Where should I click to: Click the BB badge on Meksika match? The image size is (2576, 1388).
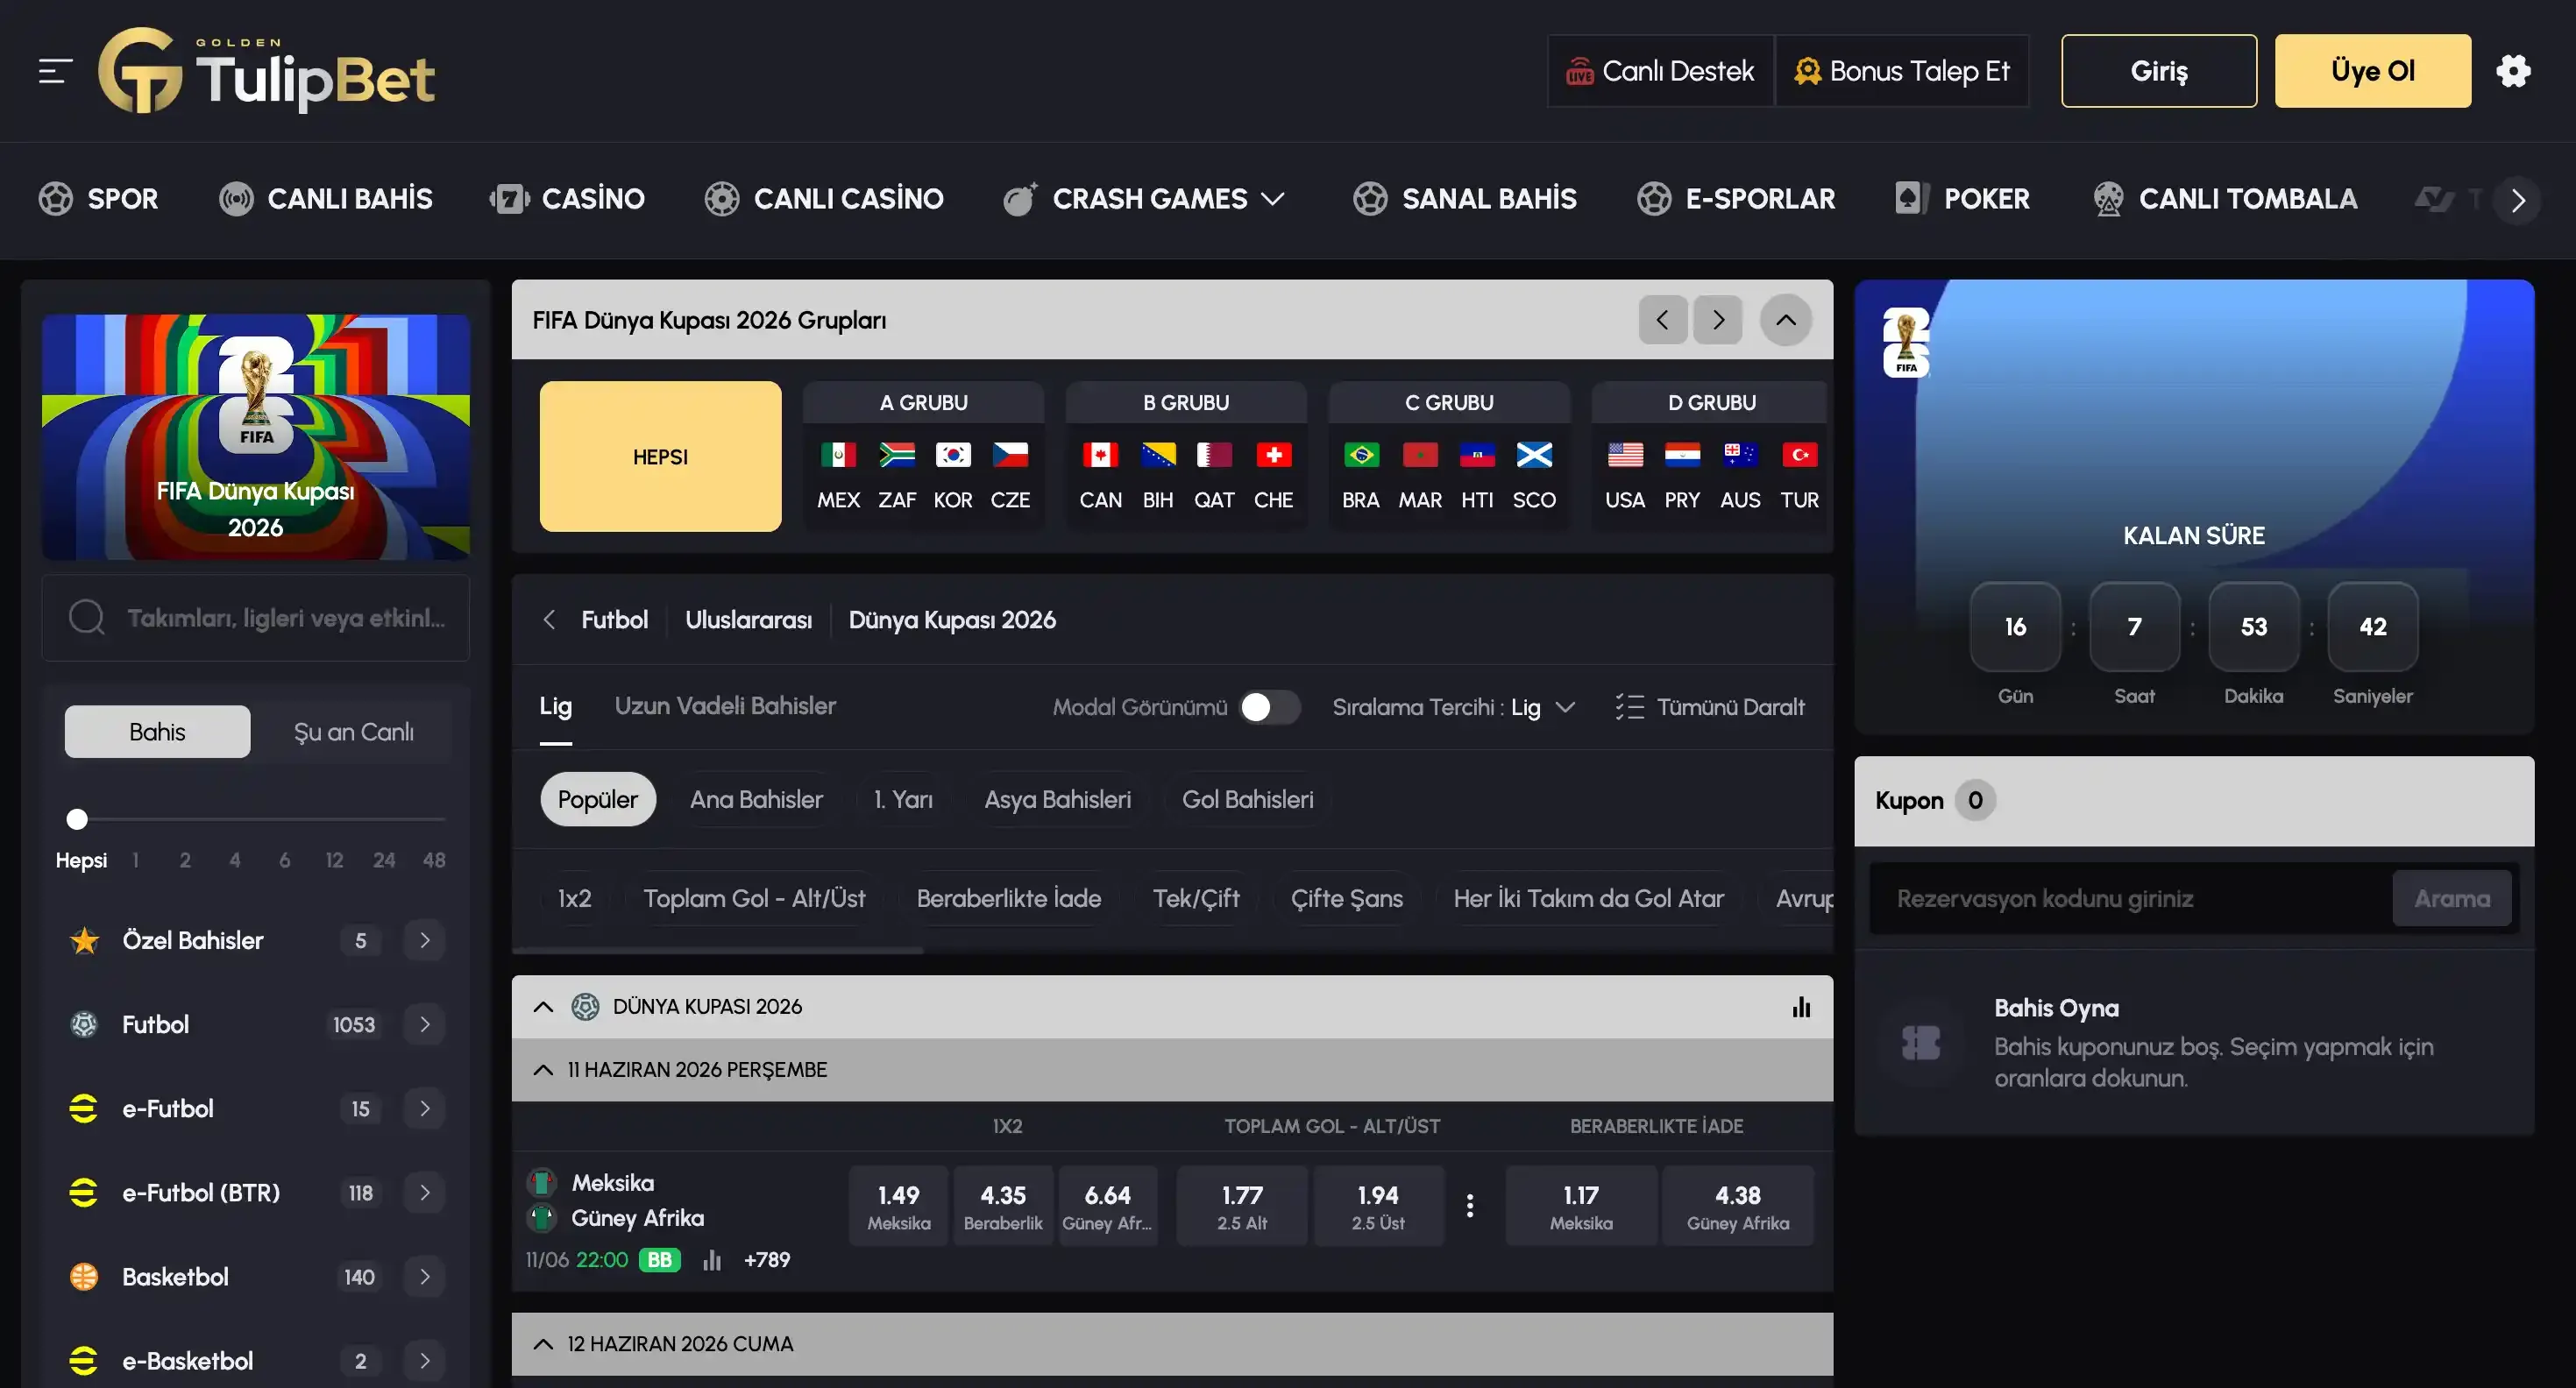click(x=660, y=1260)
